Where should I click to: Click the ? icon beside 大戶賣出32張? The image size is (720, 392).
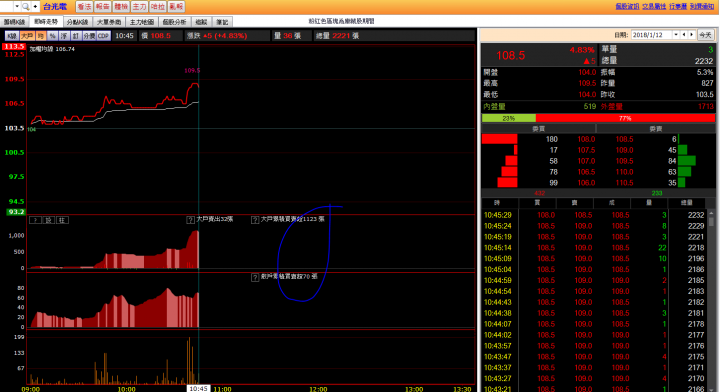[190, 220]
